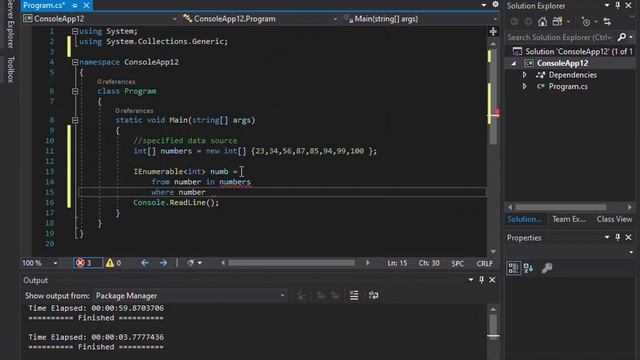The height and width of the screenshot is (360, 640).
Task: Navigate forward with the right arrow
Action: (163, 263)
